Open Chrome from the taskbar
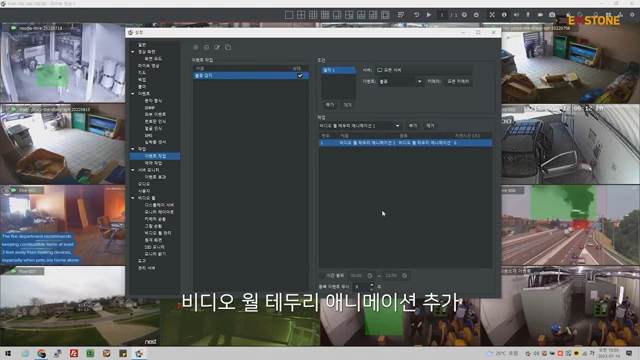Viewport: 640px width, 360px height. pos(41,353)
